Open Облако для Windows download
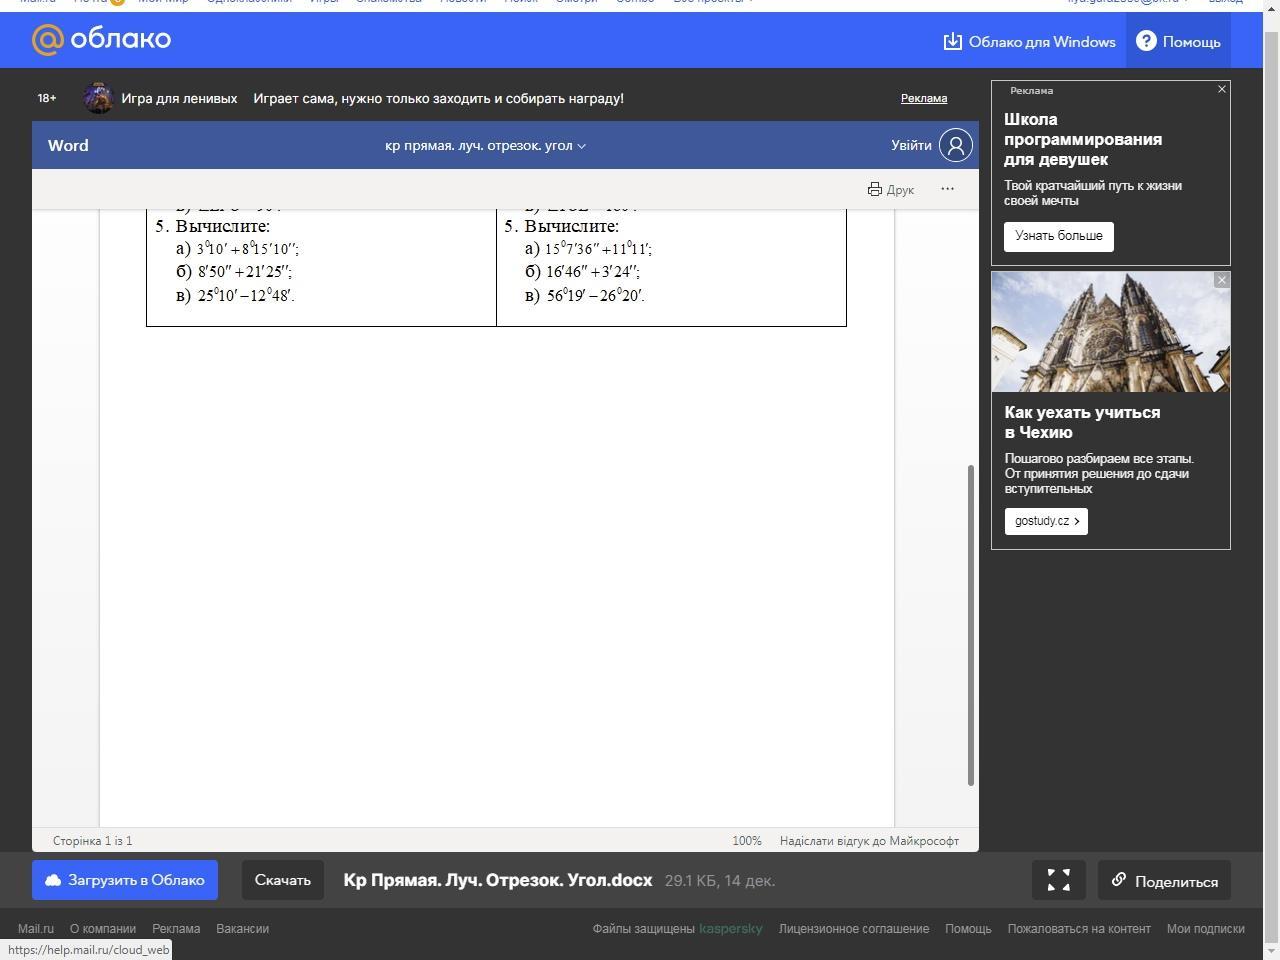 [x=1029, y=41]
